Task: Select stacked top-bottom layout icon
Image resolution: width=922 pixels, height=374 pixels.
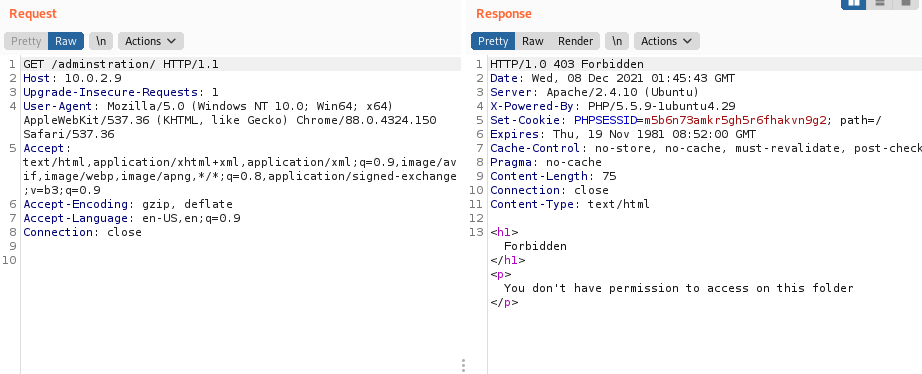Action: tap(880, 4)
